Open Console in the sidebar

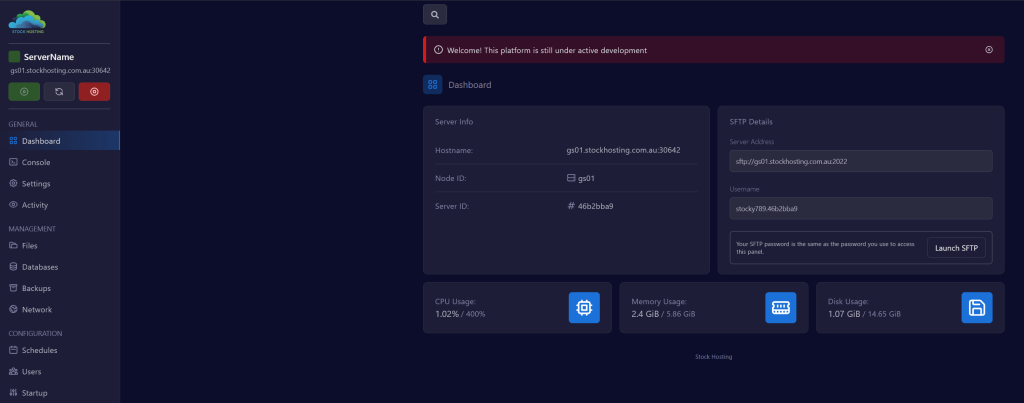(36, 162)
